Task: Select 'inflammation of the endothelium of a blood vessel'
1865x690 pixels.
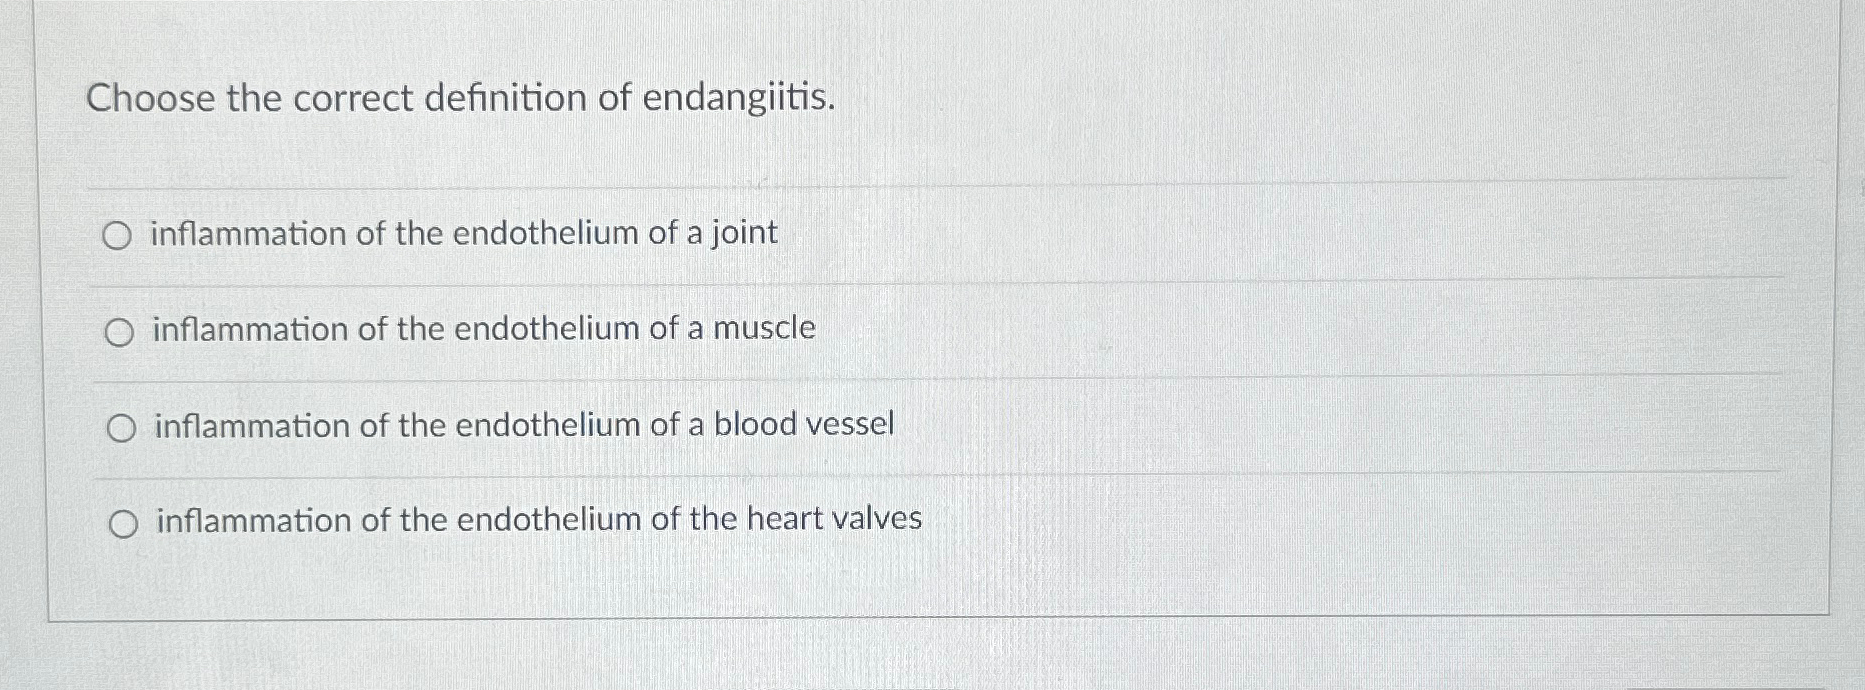Action: 121,426
